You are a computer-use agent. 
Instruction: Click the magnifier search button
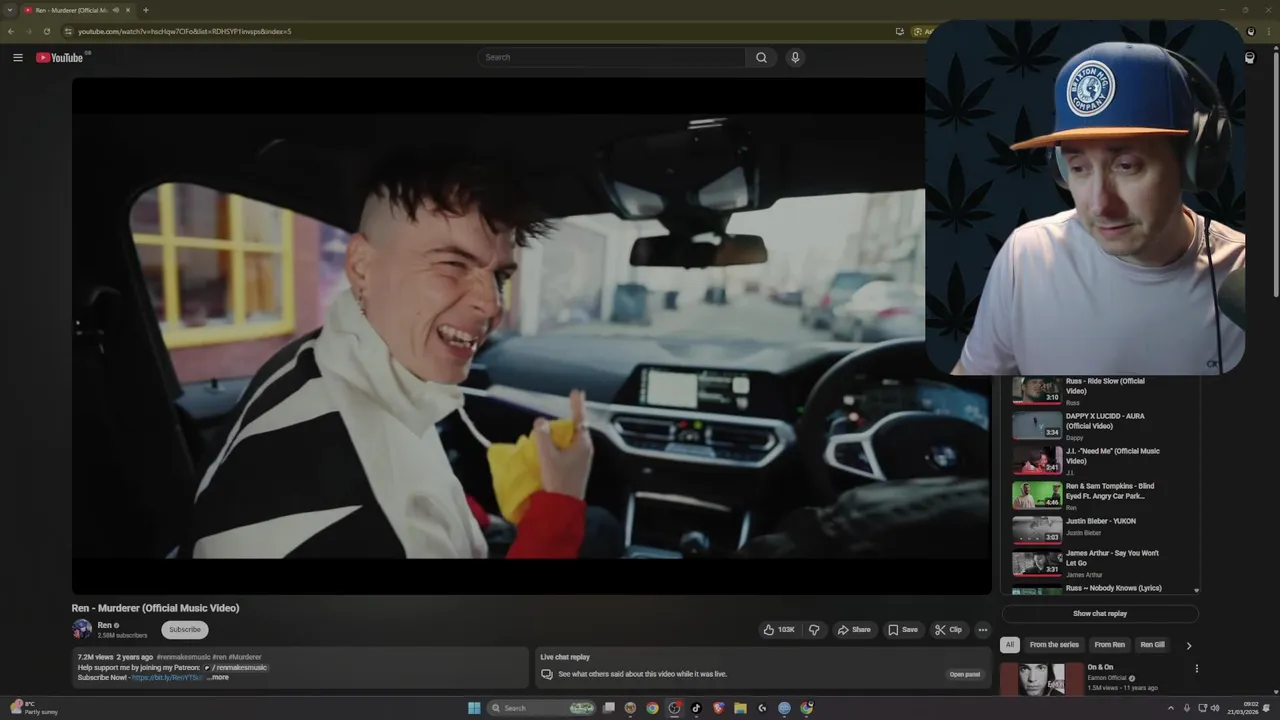(761, 57)
